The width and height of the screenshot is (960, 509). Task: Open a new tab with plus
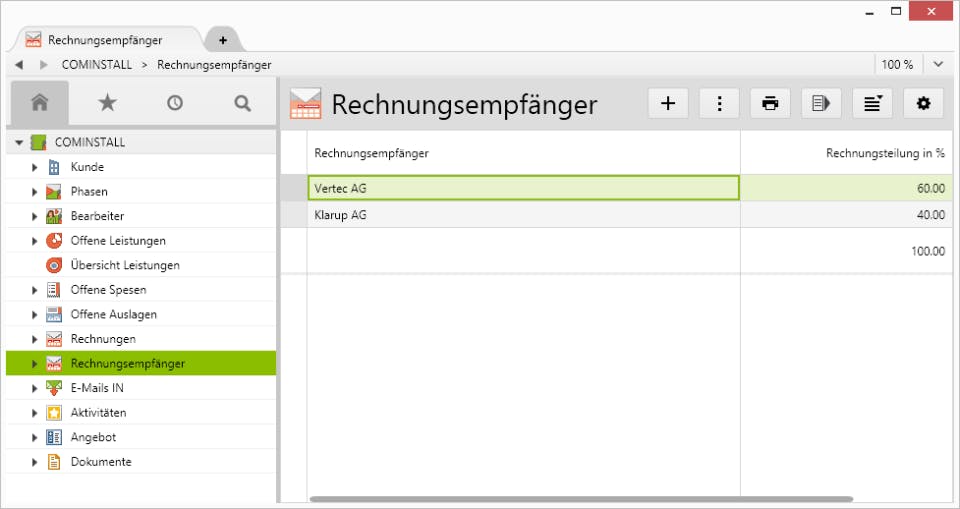tap(223, 40)
